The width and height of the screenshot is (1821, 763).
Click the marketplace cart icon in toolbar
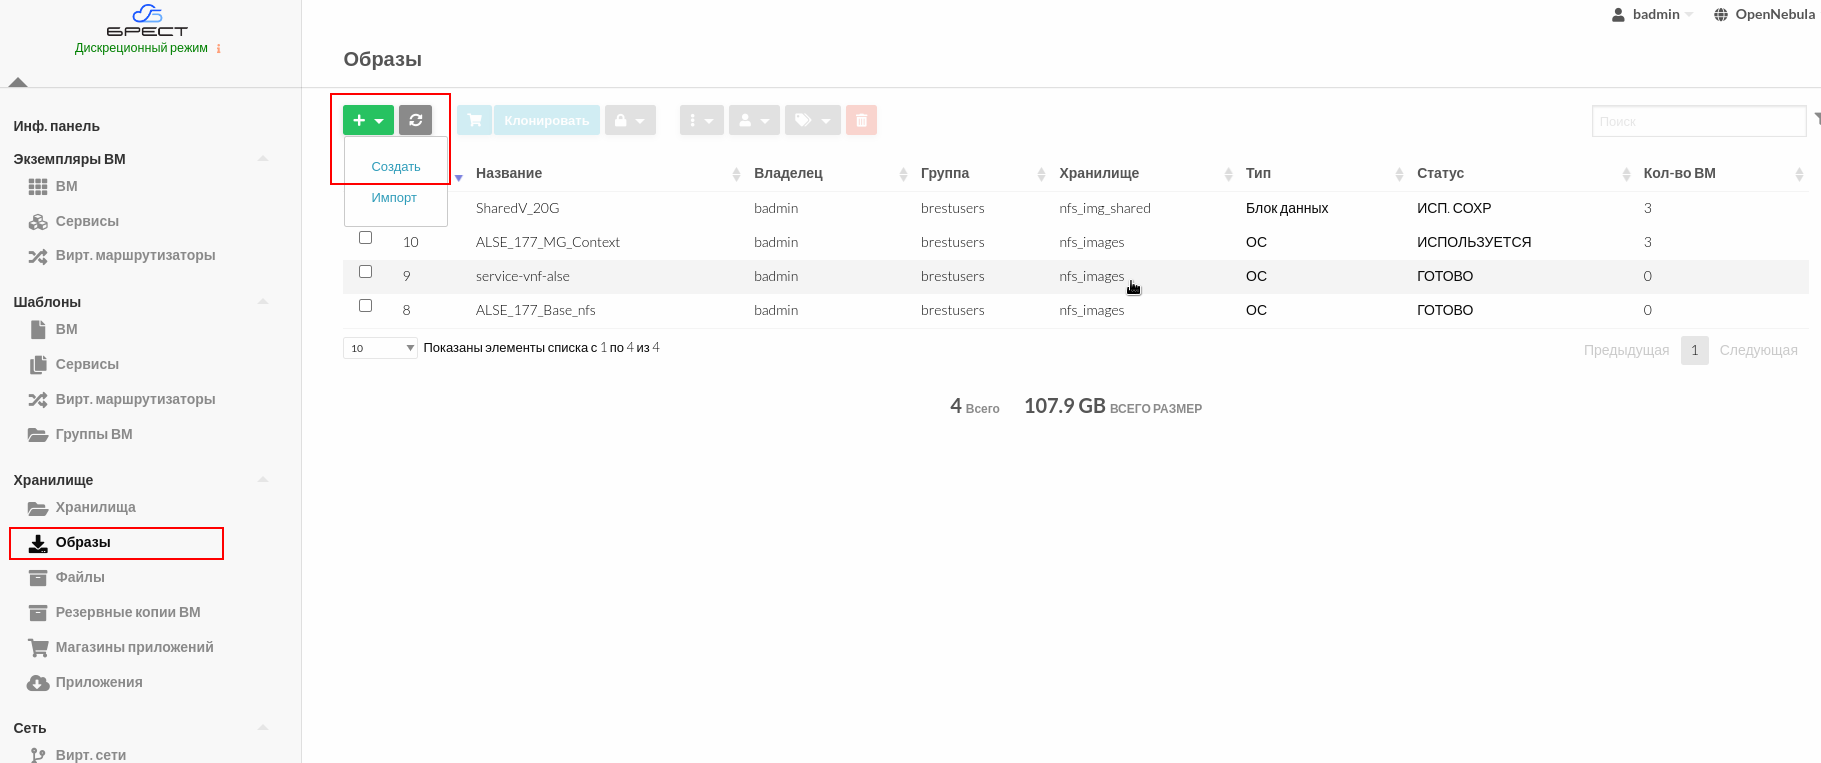click(x=474, y=120)
